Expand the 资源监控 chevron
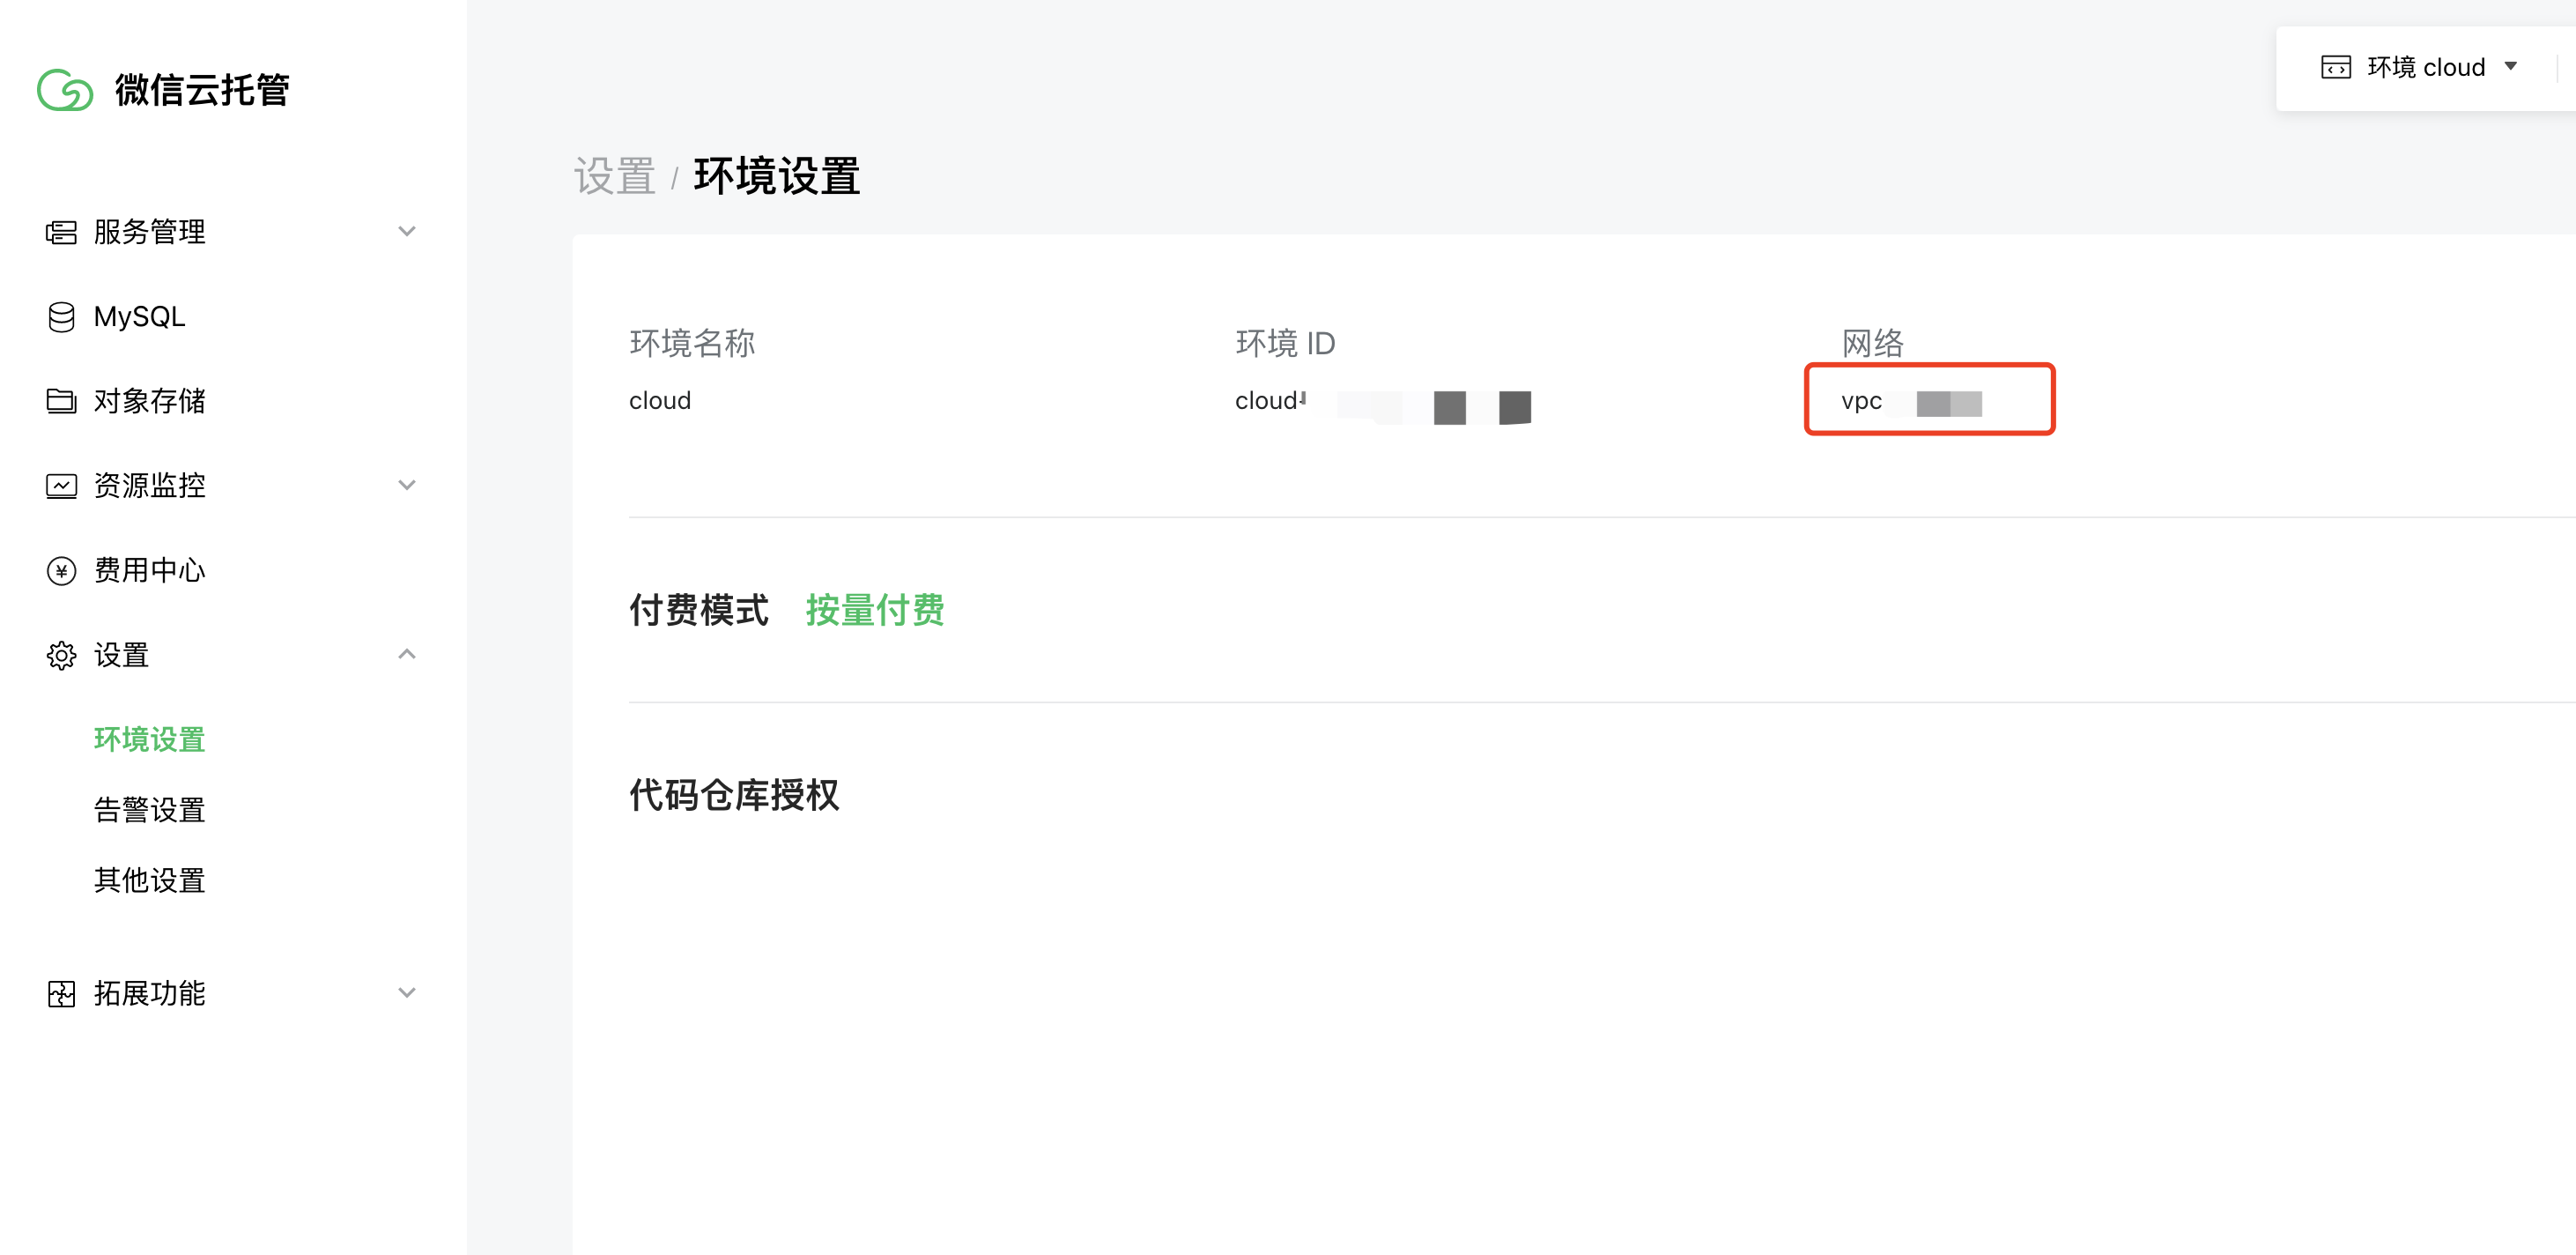 (406, 486)
